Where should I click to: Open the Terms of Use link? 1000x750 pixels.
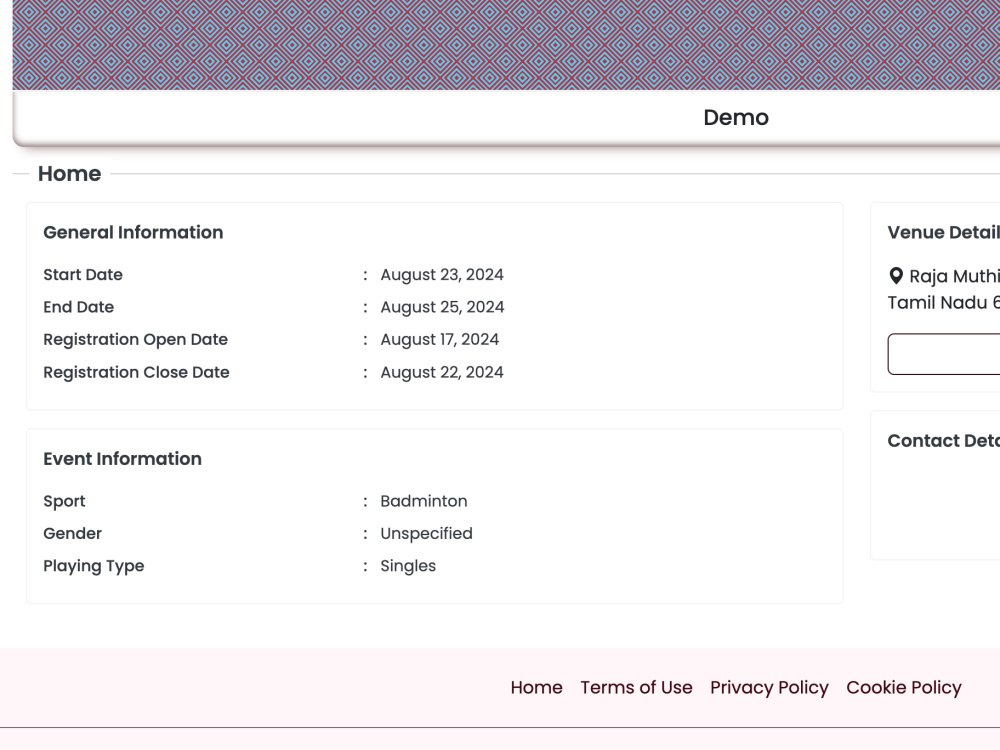(x=636, y=688)
